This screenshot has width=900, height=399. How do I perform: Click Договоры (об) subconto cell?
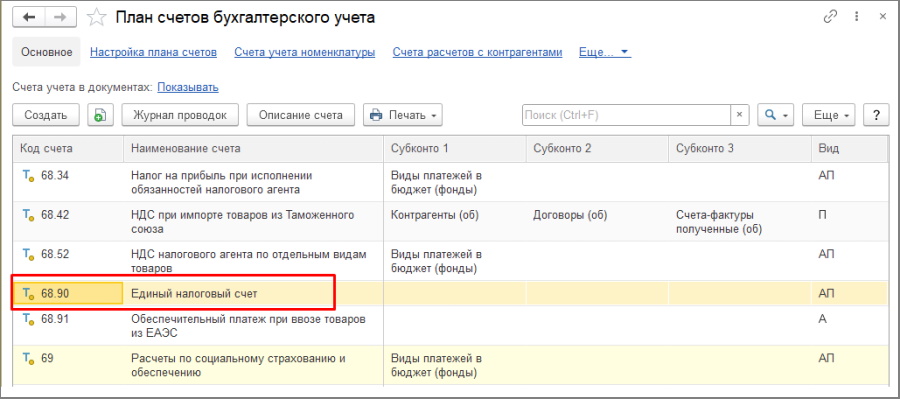(x=598, y=222)
